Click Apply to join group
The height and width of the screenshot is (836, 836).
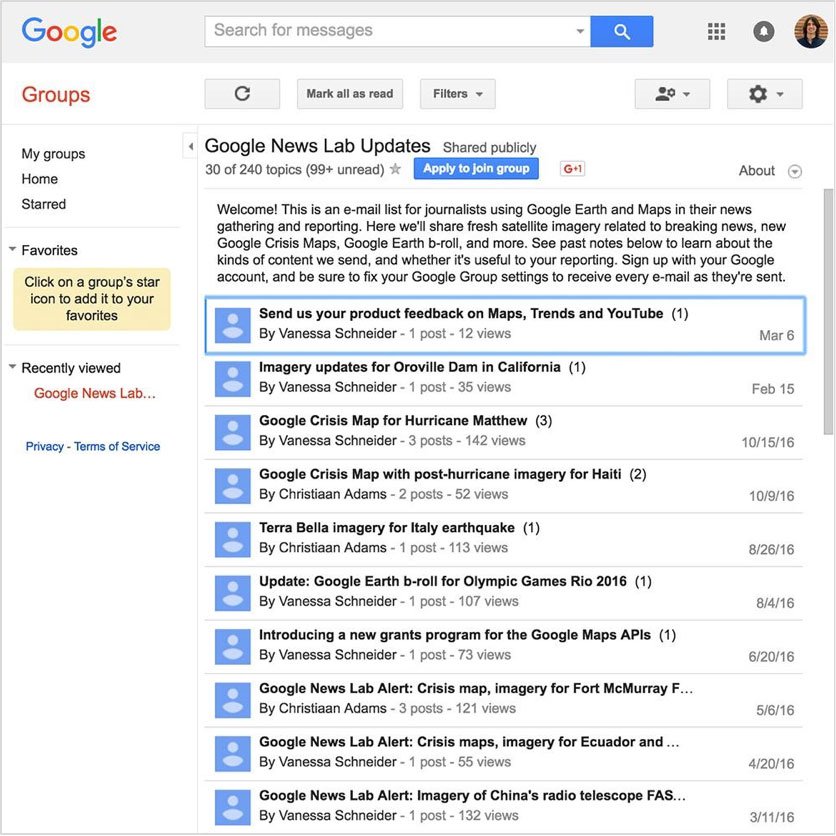[476, 168]
